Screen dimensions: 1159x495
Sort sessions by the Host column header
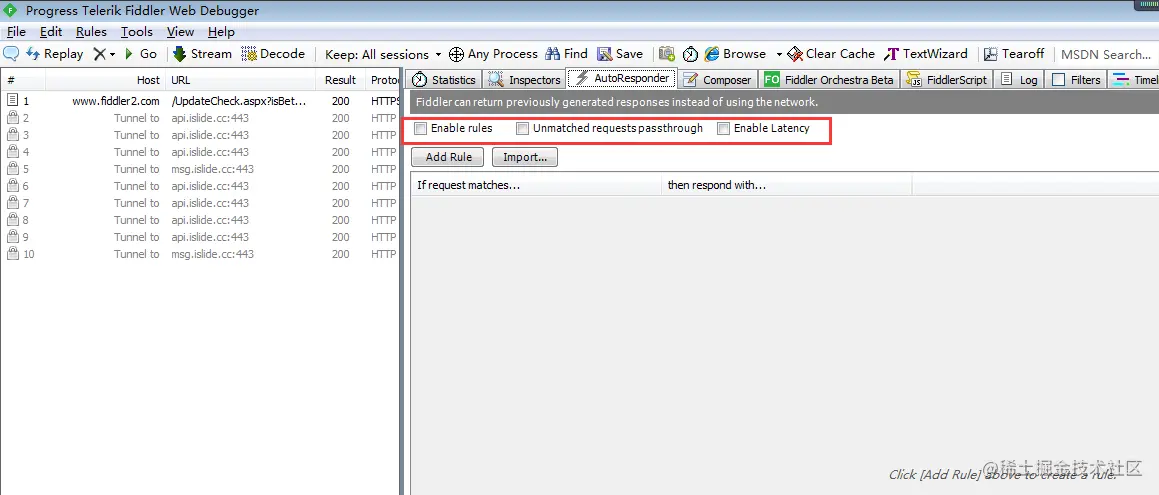[x=106, y=80]
